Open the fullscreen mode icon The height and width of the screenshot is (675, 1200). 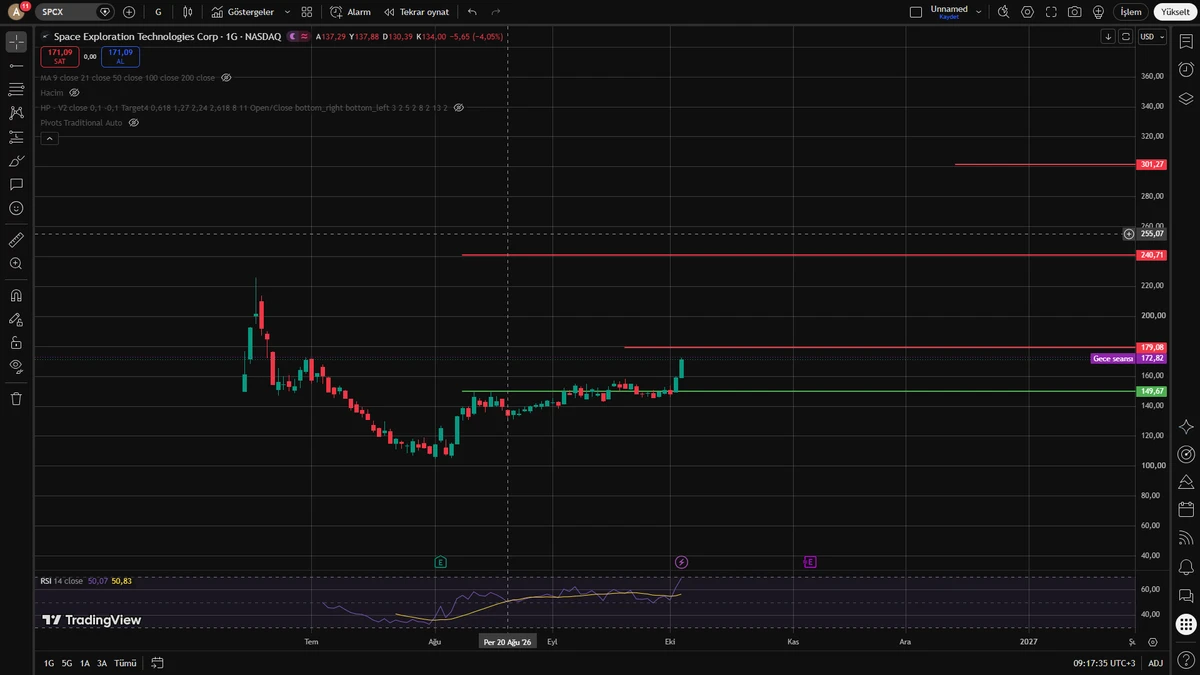[1051, 12]
